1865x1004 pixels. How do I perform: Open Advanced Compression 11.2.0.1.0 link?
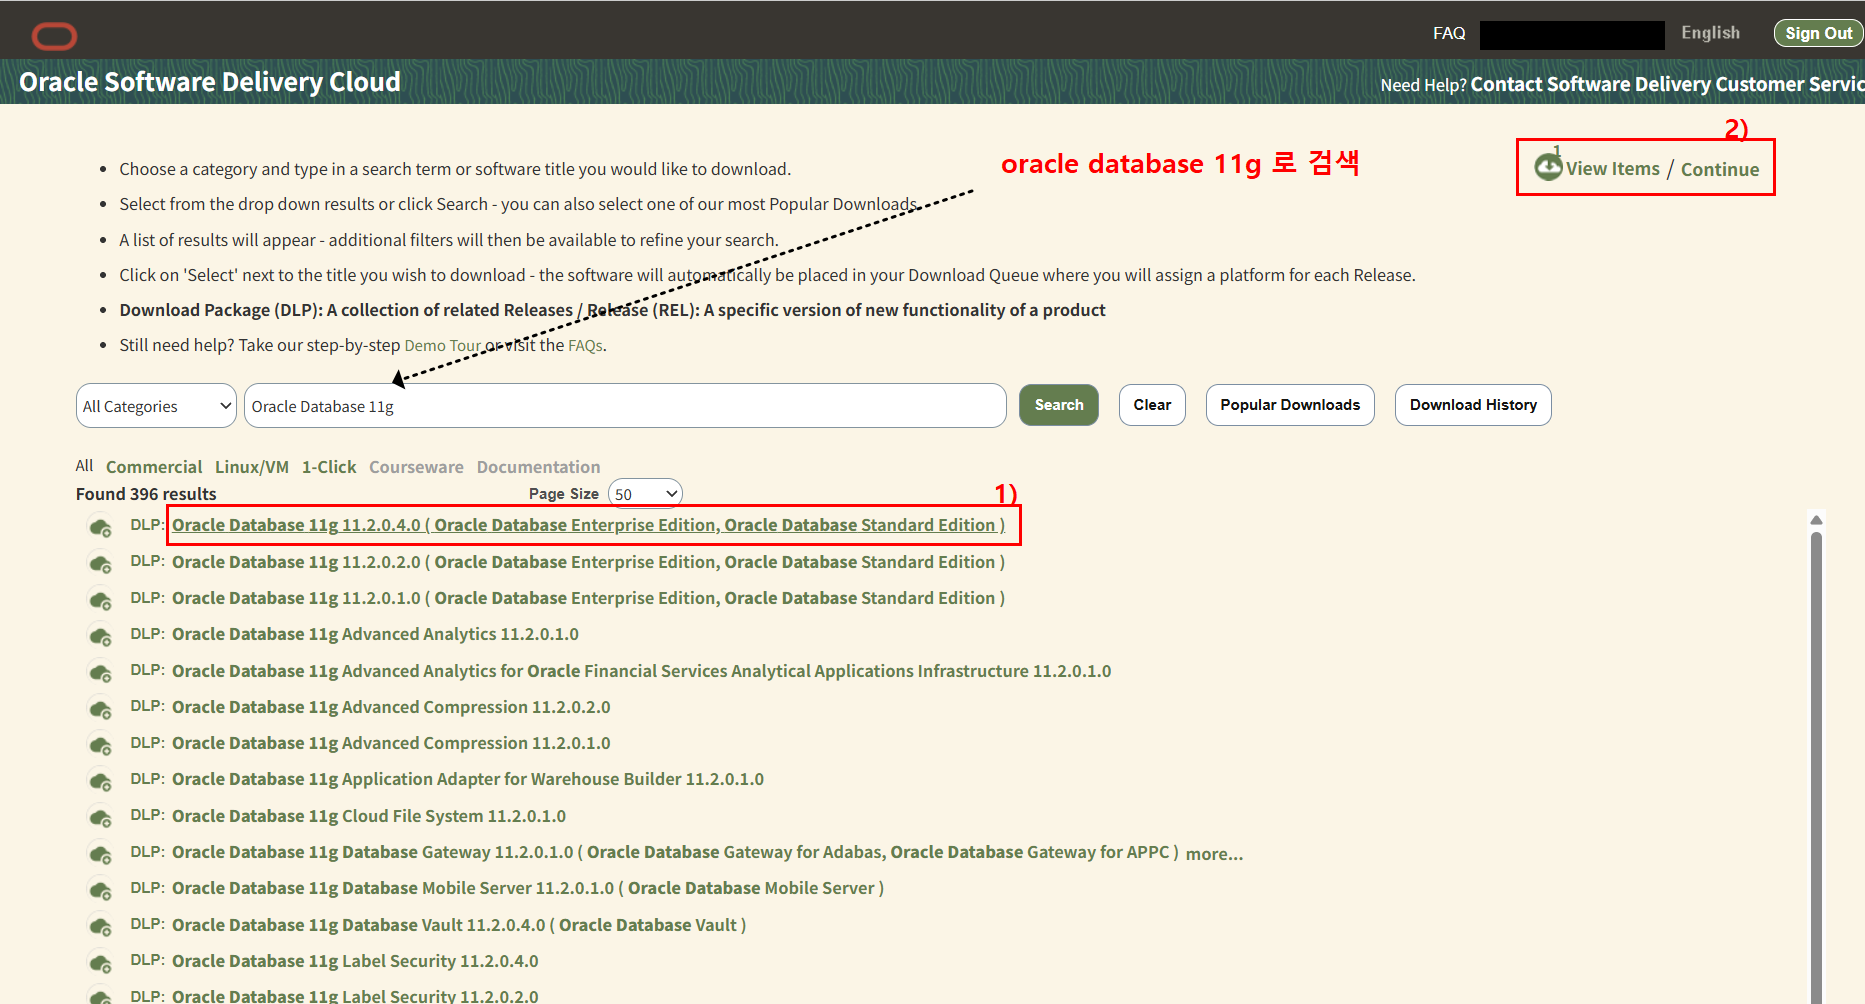pyautogui.click(x=391, y=743)
